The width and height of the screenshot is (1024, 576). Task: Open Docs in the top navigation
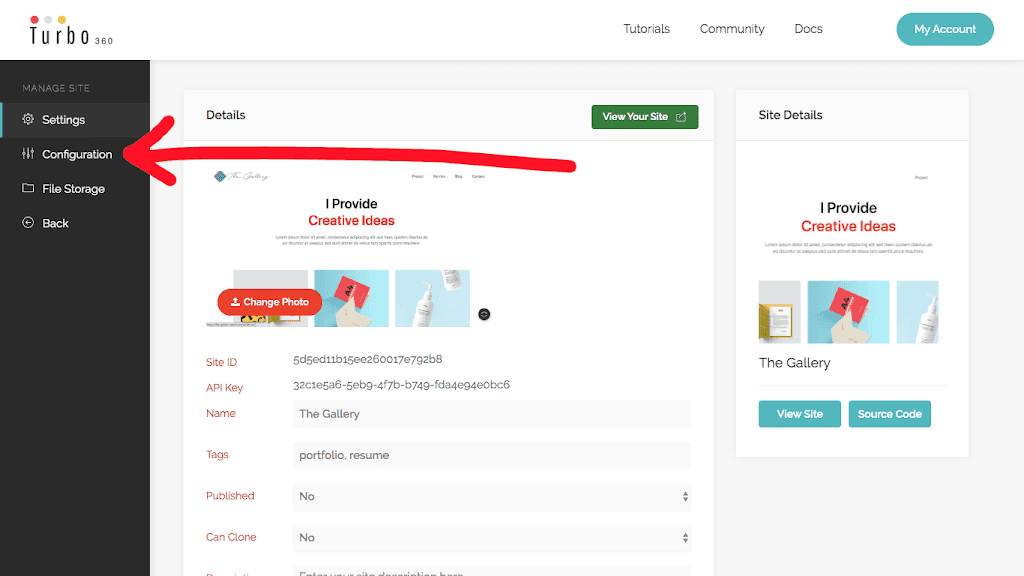click(808, 29)
